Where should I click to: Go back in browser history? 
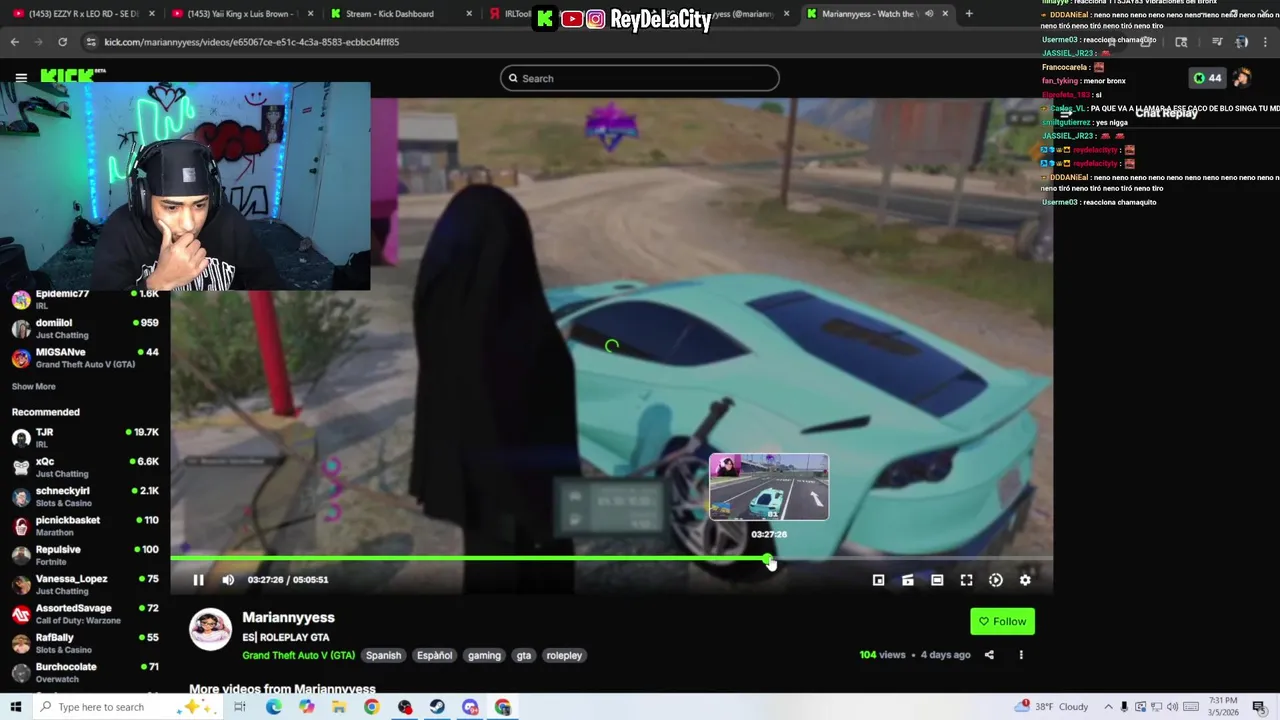pos(14,42)
